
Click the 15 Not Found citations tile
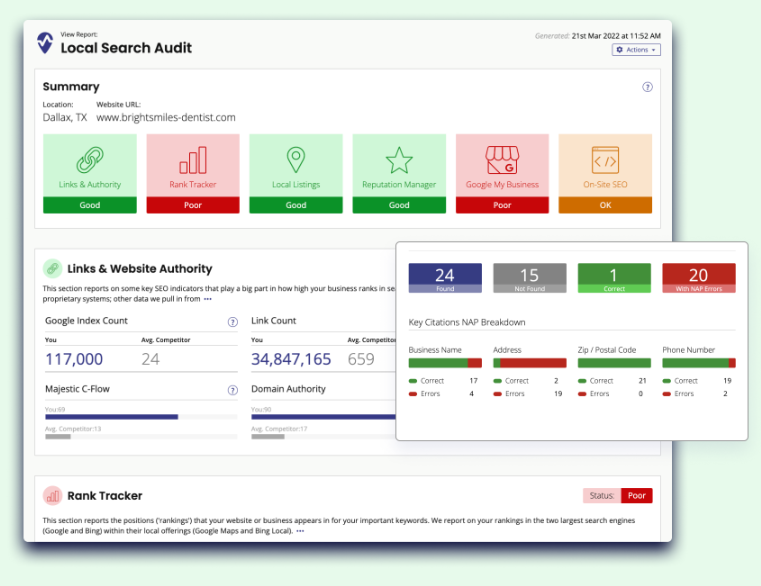tap(529, 278)
